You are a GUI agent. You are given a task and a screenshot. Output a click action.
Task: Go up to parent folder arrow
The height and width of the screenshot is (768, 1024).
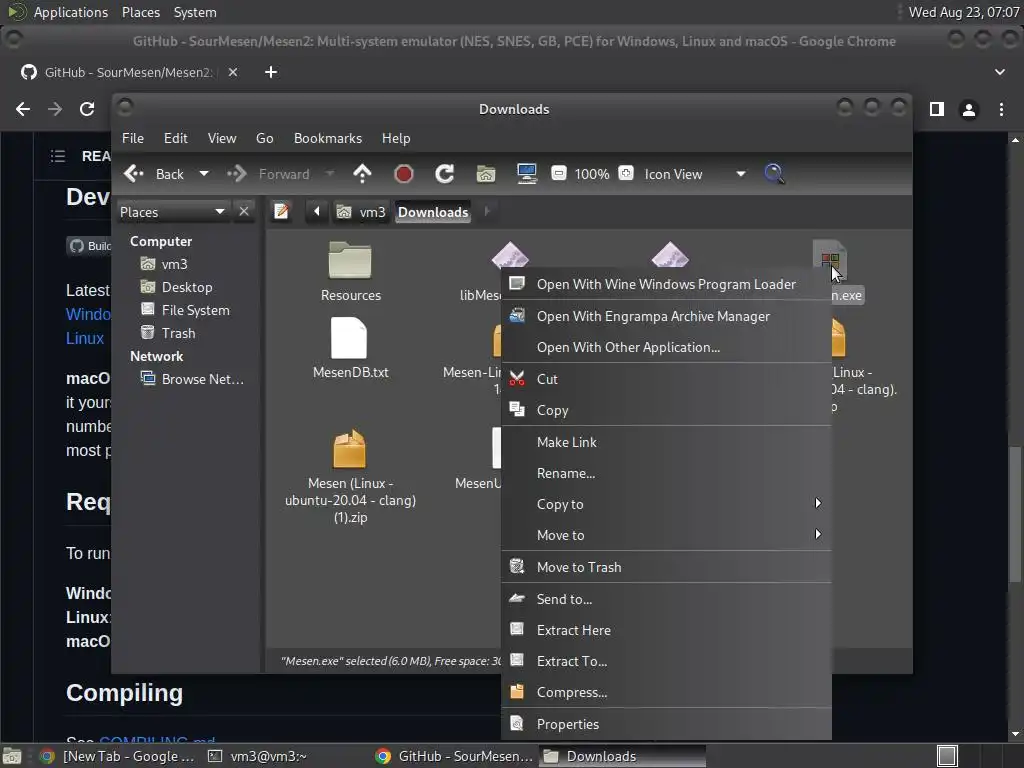(362, 174)
